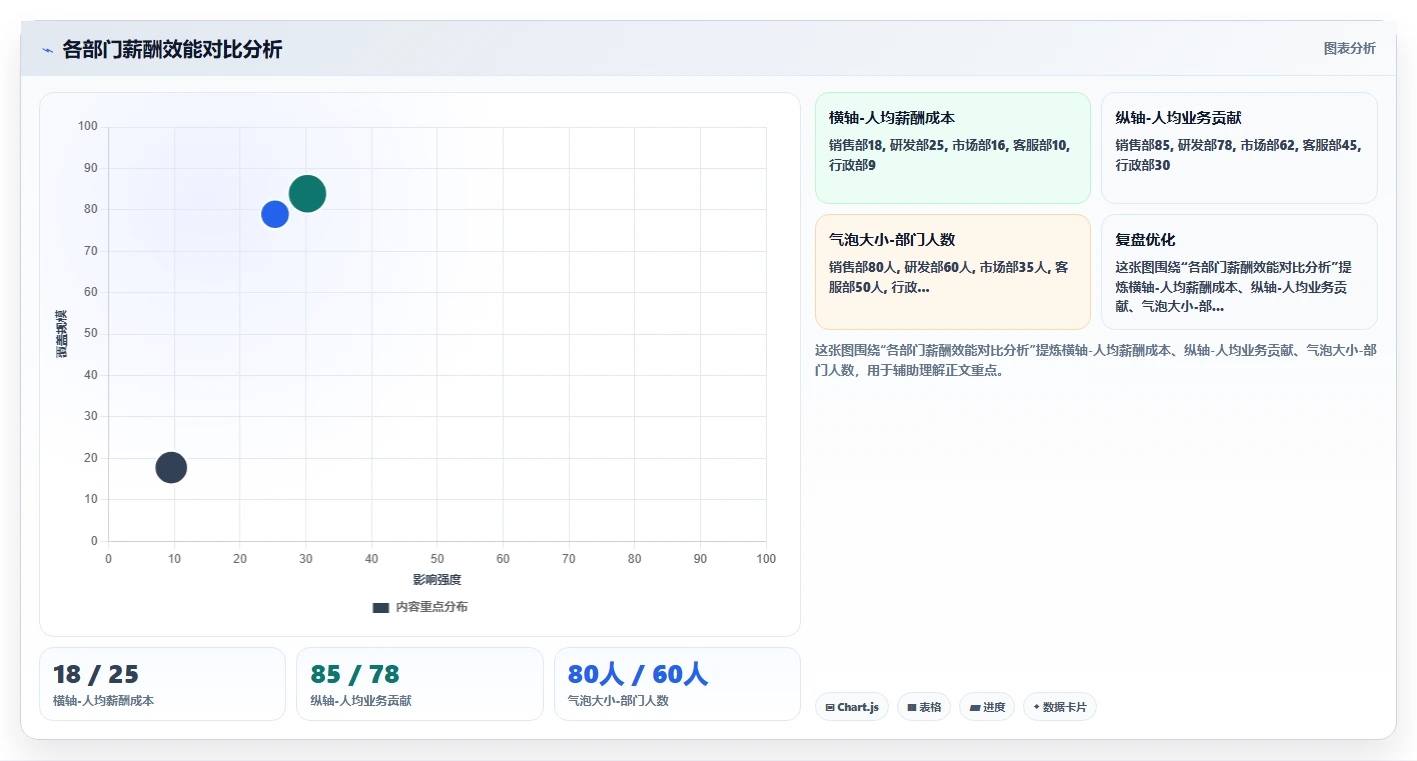Open the 横轴-人均薪酬成本 green card

coord(953,148)
